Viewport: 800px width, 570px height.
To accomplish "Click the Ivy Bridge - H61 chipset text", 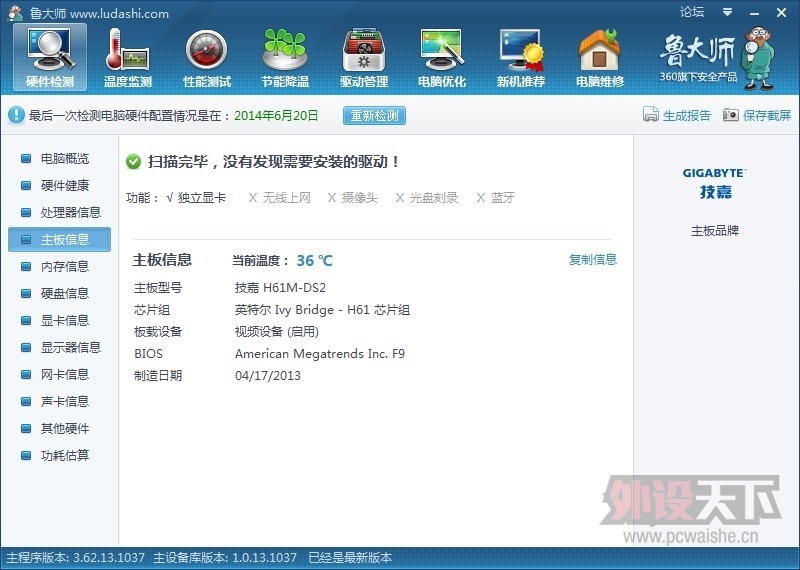I will [x=322, y=310].
